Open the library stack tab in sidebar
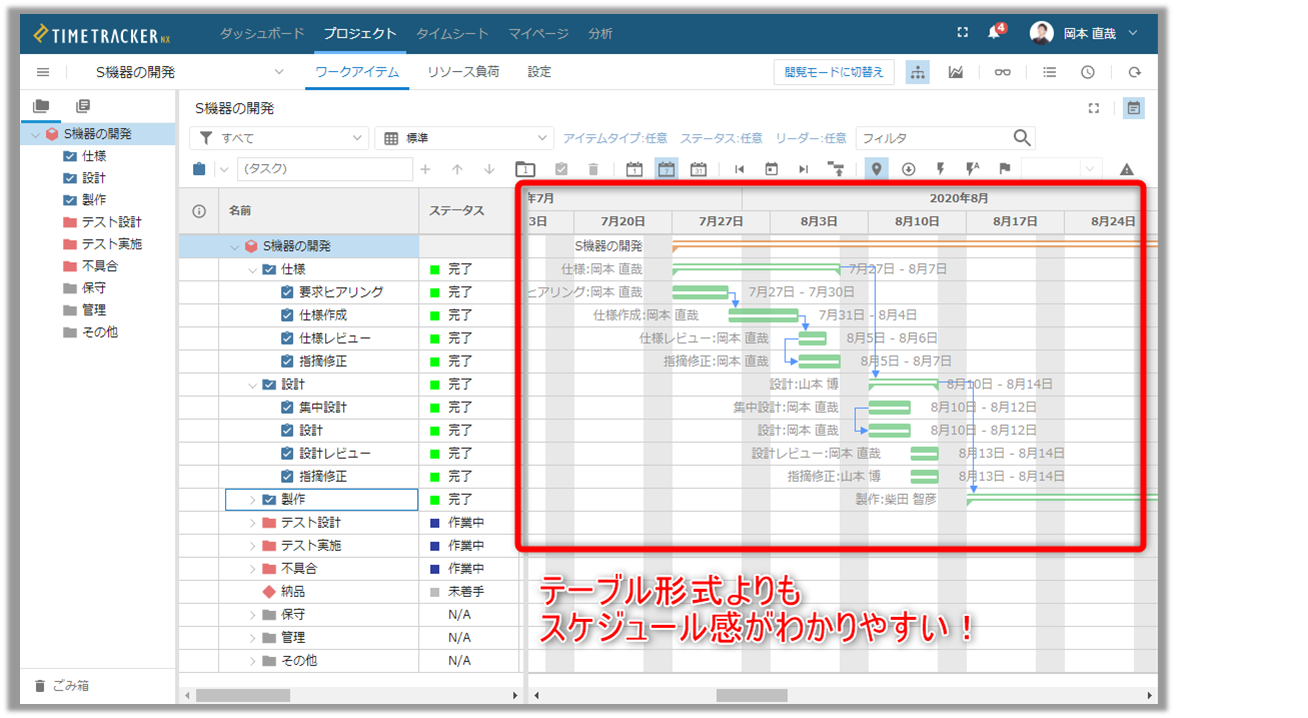 (83, 106)
